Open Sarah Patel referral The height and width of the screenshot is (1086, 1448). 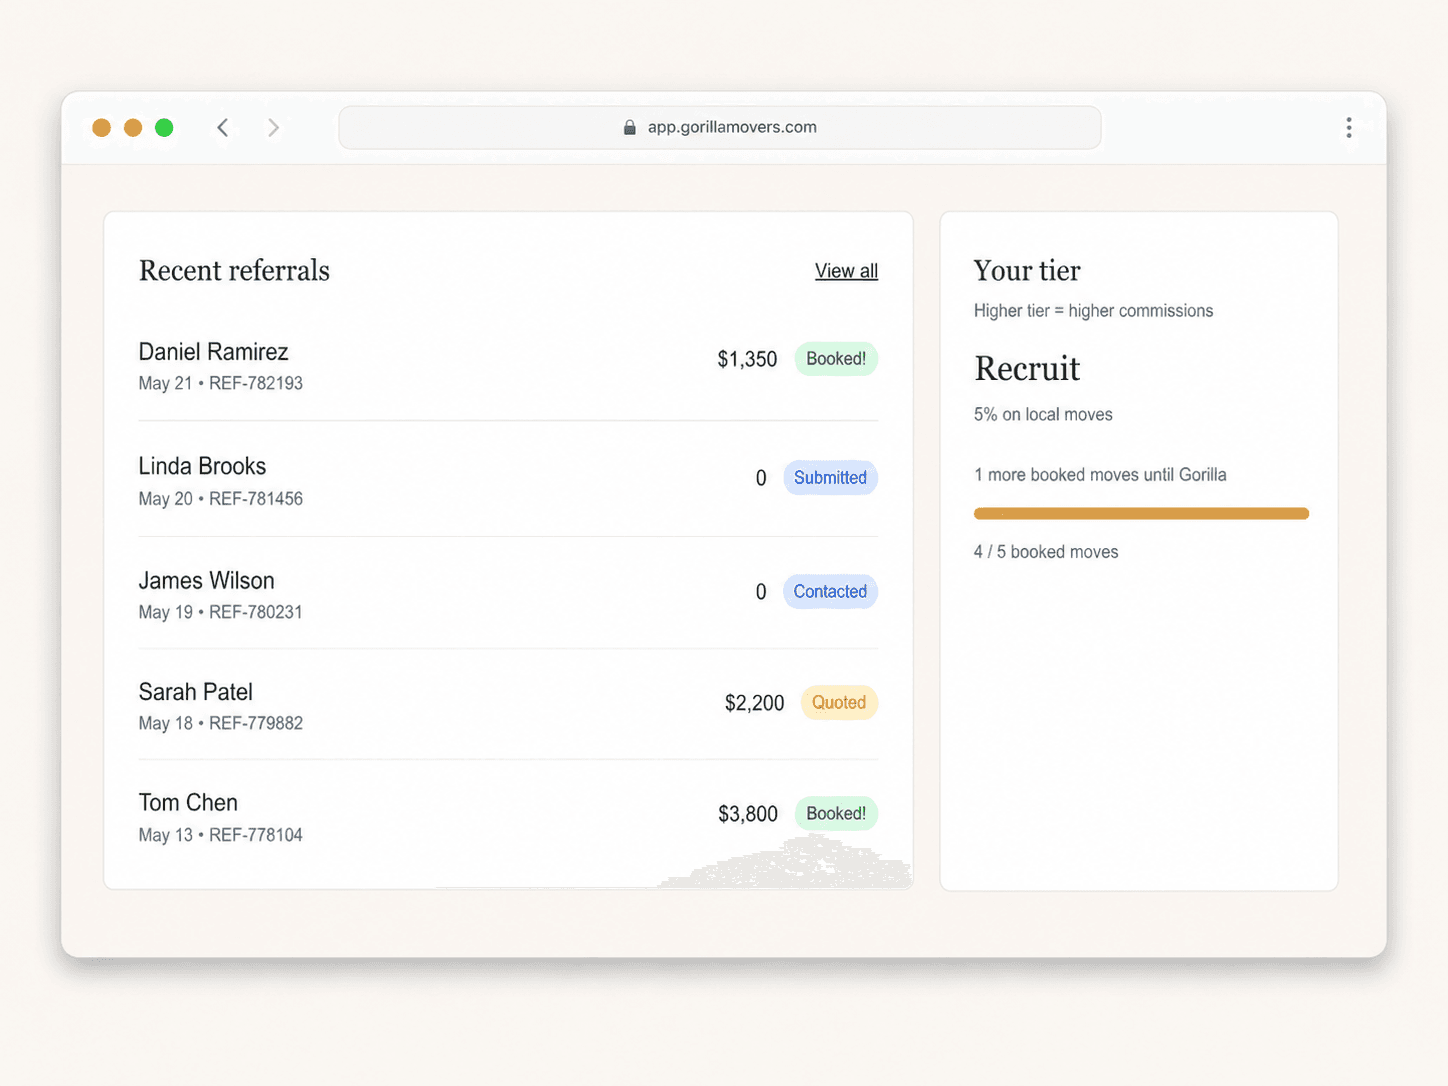point(196,692)
